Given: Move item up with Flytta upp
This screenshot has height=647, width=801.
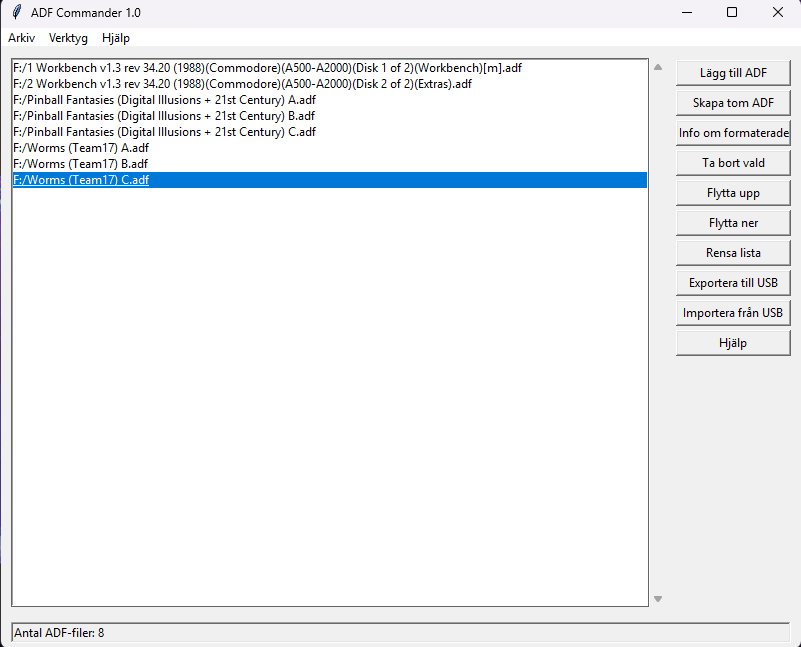Looking at the screenshot, I should pos(733,193).
